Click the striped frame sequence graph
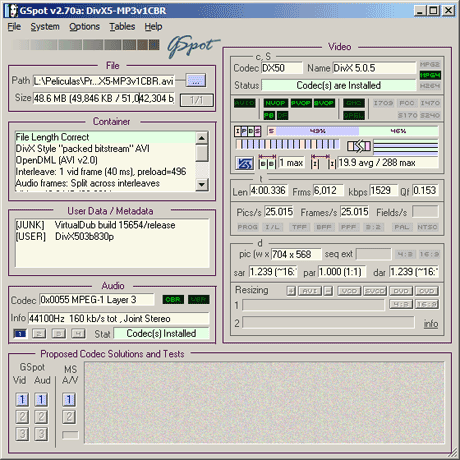The height and width of the screenshot is (460, 460). tap(287, 144)
